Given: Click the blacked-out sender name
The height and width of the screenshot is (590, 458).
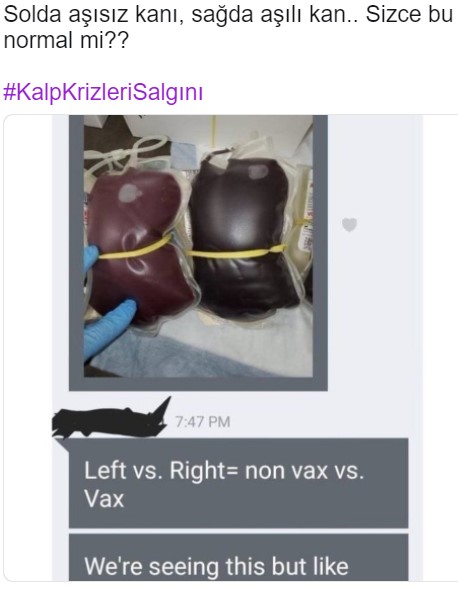Looking at the screenshot, I should (x=111, y=418).
